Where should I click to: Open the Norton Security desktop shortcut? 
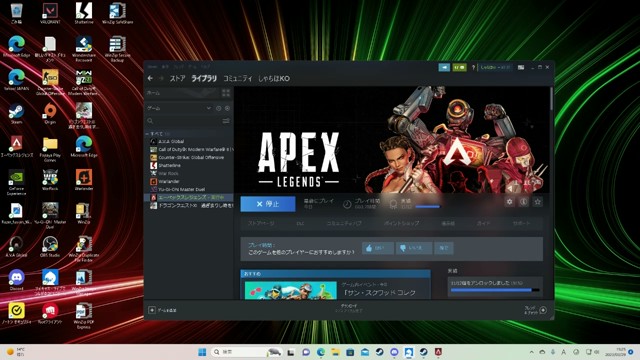tap(16, 313)
